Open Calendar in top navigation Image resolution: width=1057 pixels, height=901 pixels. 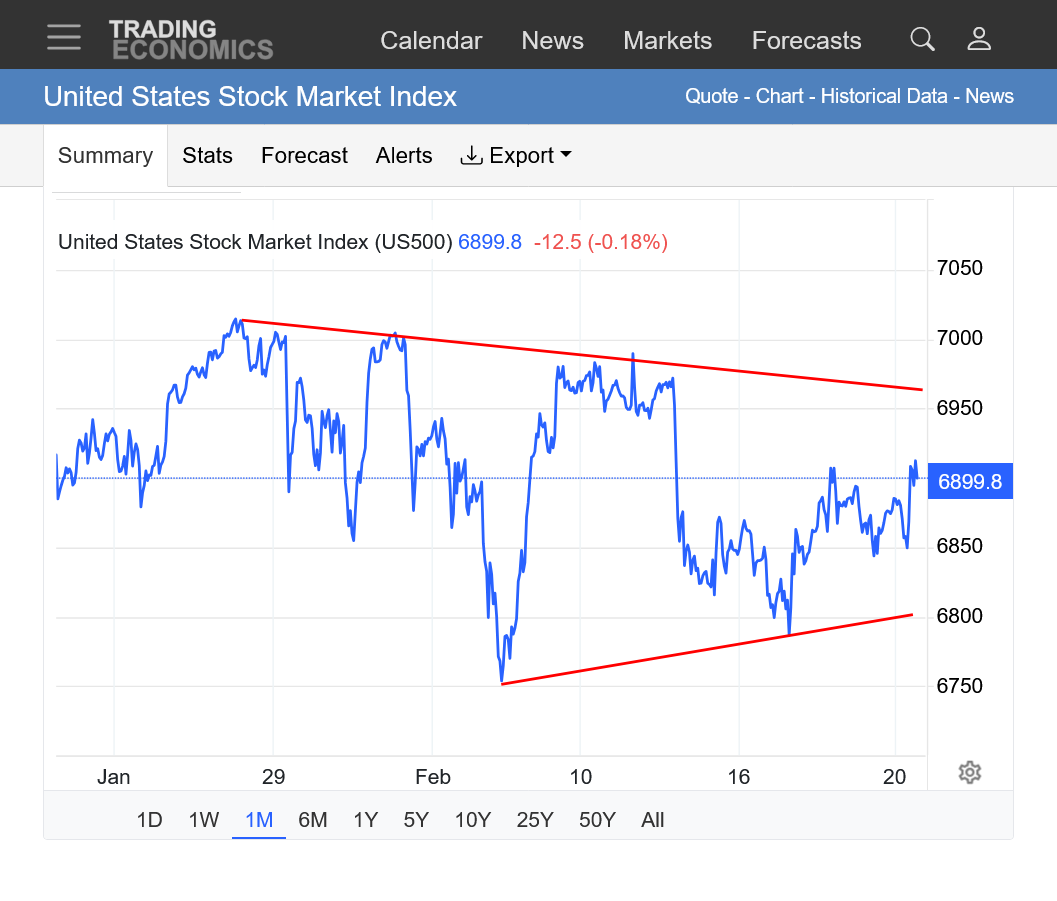[431, 41]
